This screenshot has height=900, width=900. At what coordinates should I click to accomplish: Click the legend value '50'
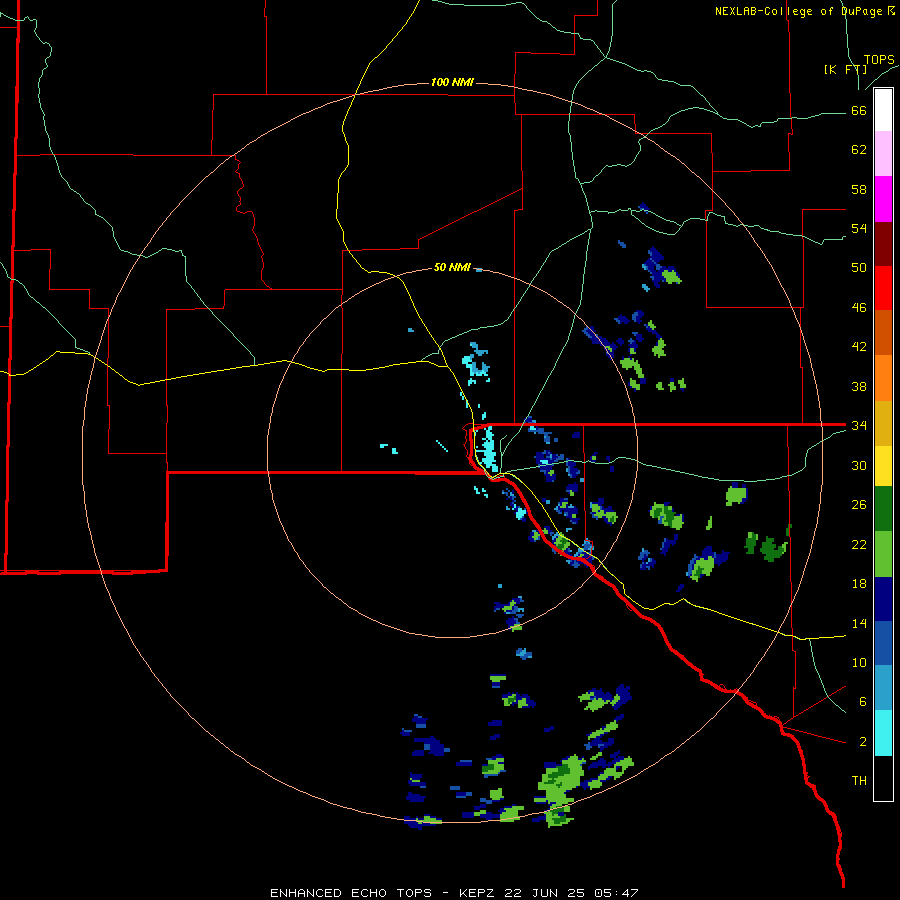tap(859, 268)
